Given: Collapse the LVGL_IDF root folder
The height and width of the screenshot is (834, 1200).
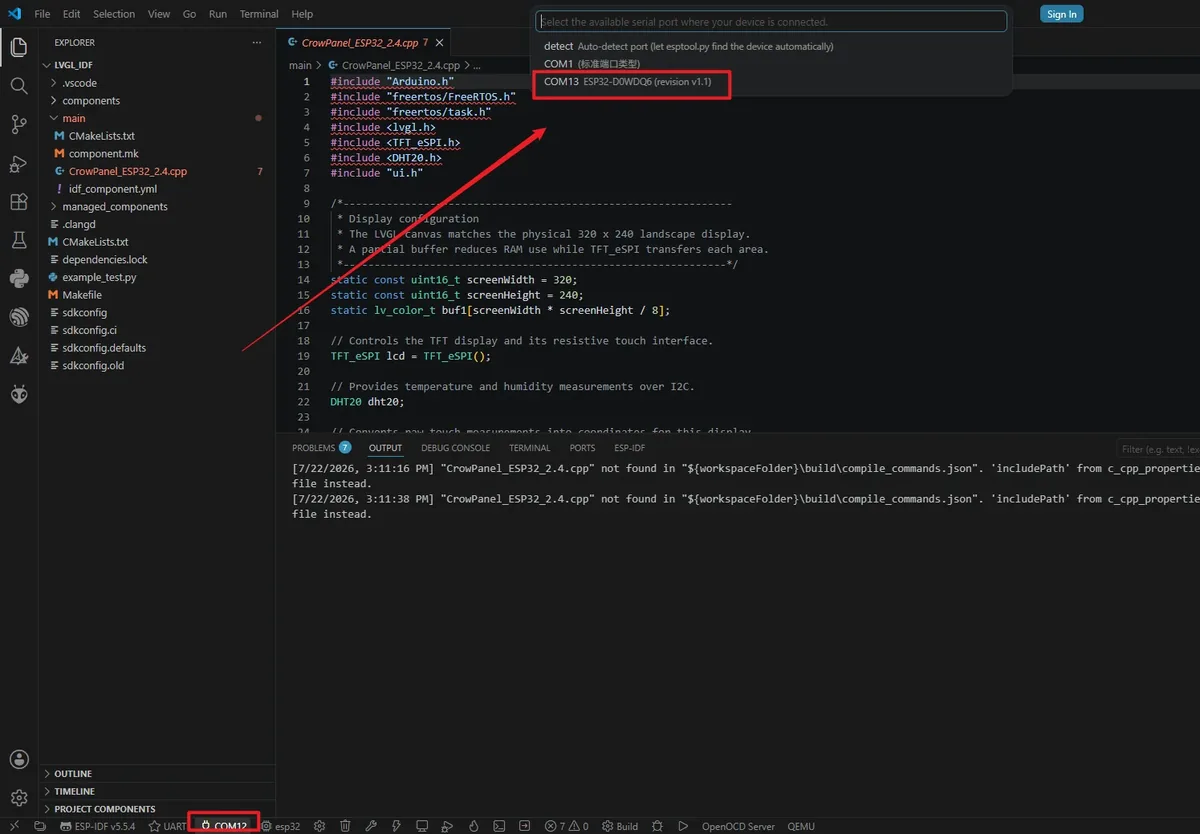Looking at the screenshot, I should (157, 65).
